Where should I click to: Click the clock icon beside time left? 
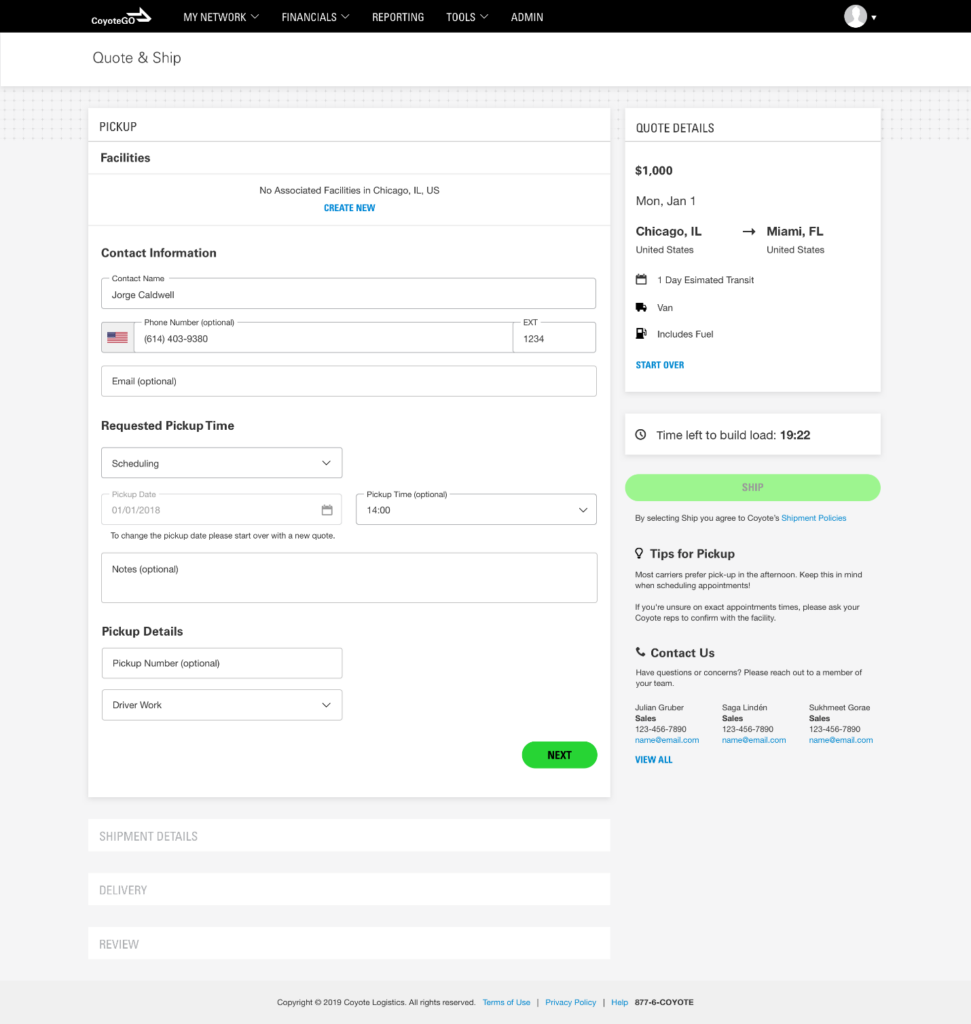pos(641,435)
